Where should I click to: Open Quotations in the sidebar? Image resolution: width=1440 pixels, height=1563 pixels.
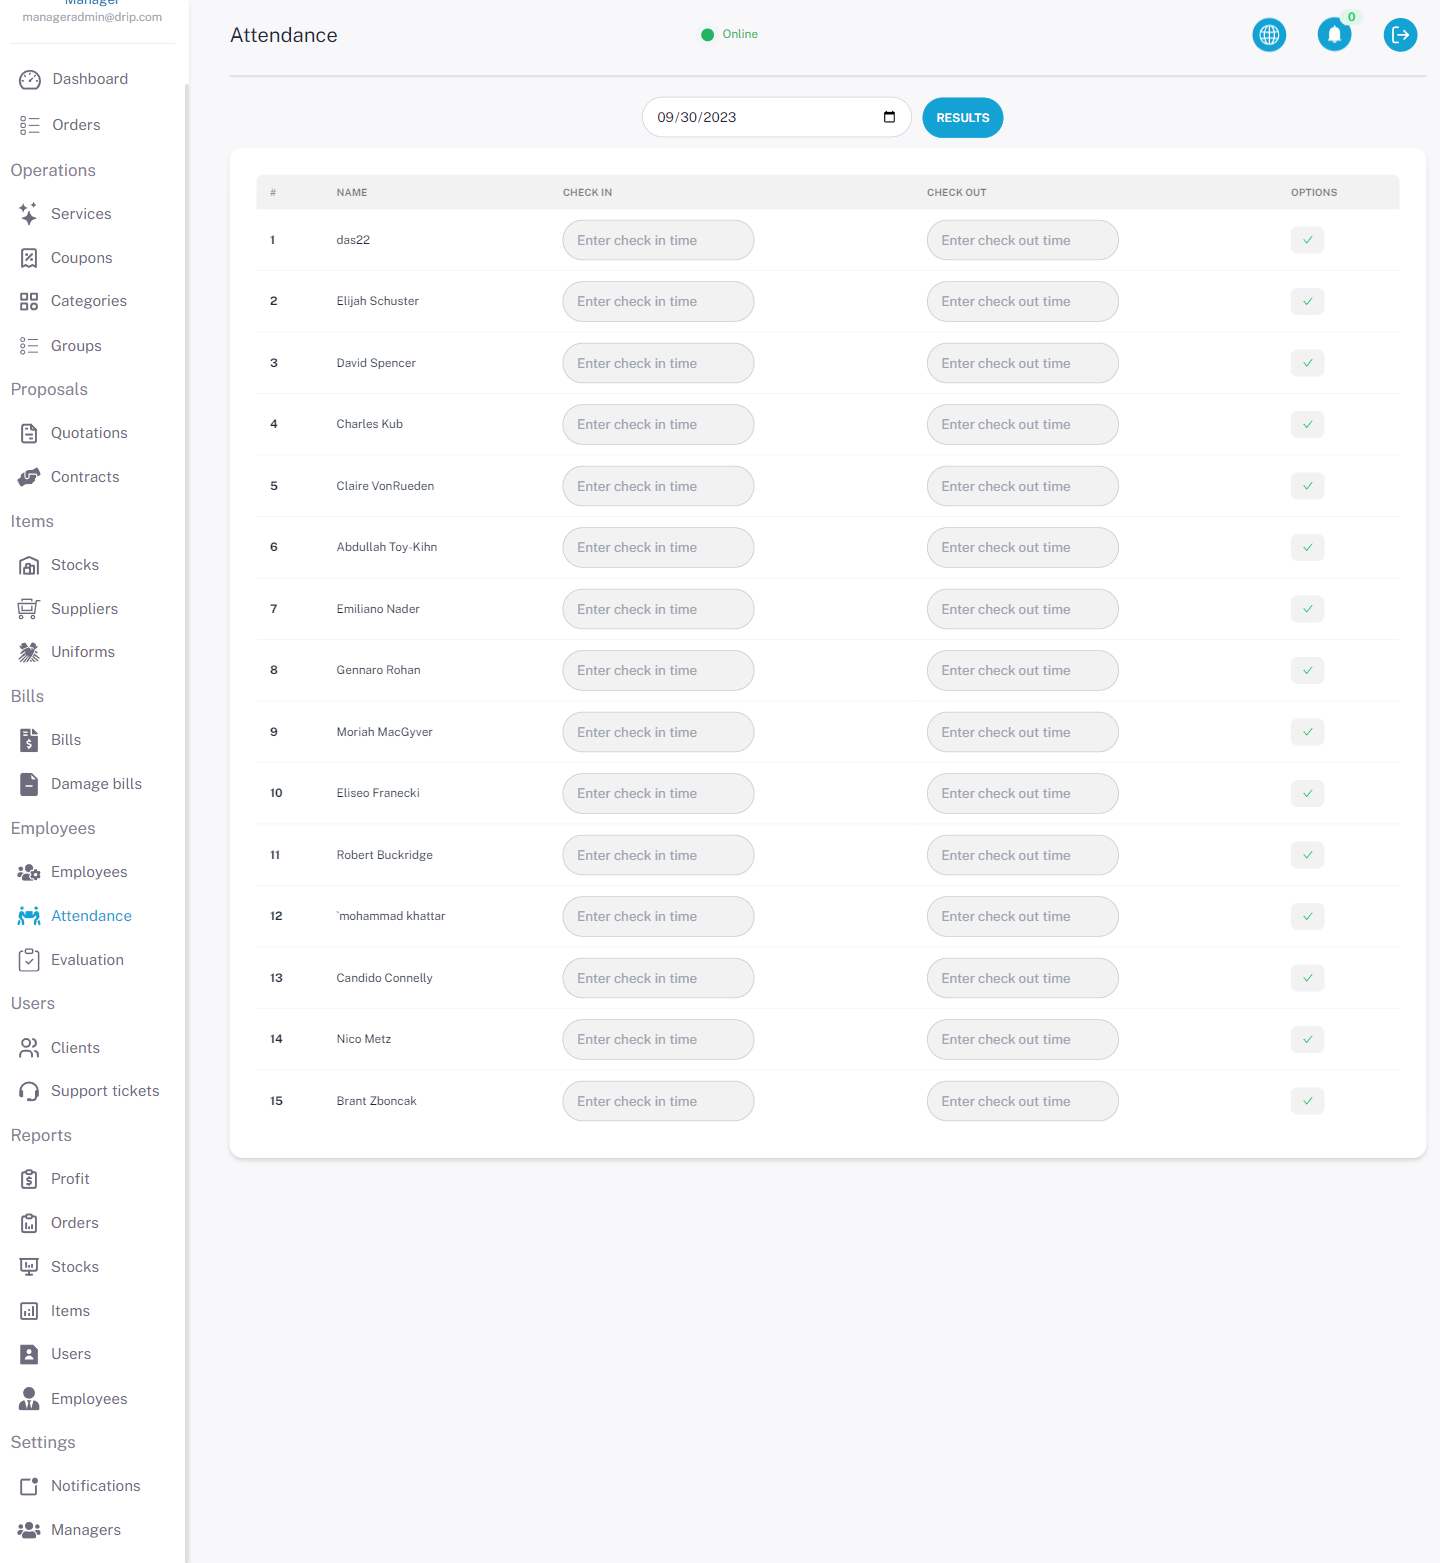point(89,433)
